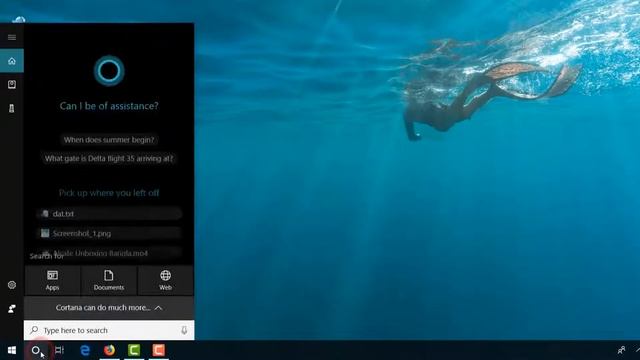Screen dimensions: 640x360
Task: Launch Microsoft Edge from taskbar
Action: click(85, 350)
